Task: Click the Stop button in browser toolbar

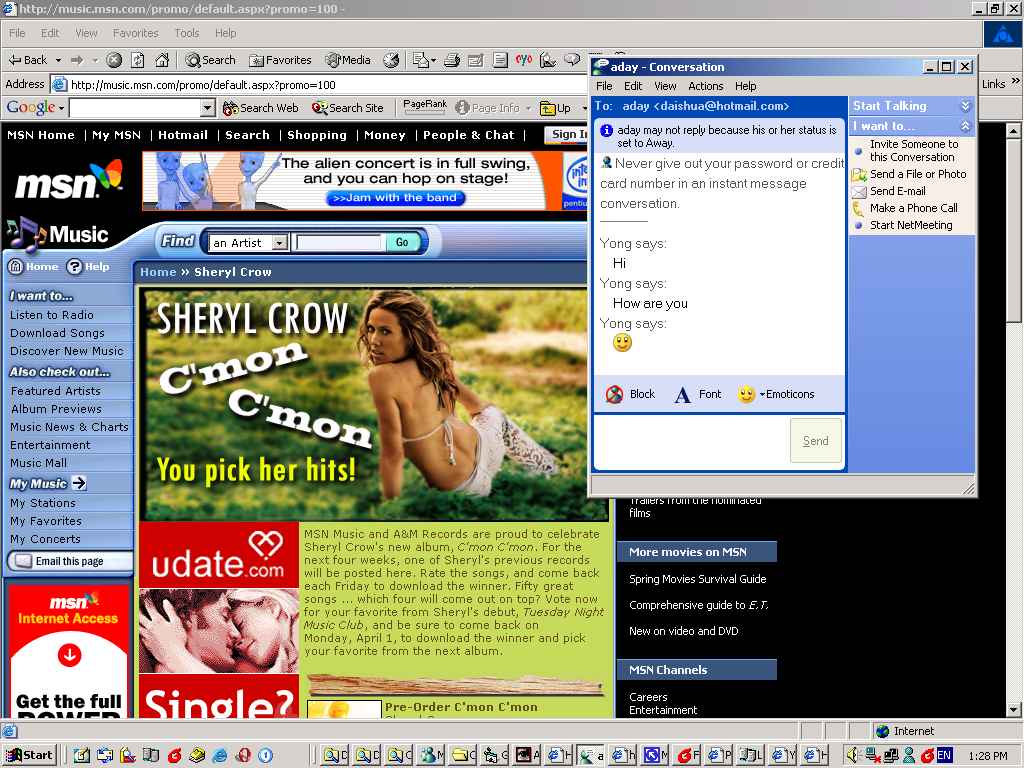Action: 114,60
